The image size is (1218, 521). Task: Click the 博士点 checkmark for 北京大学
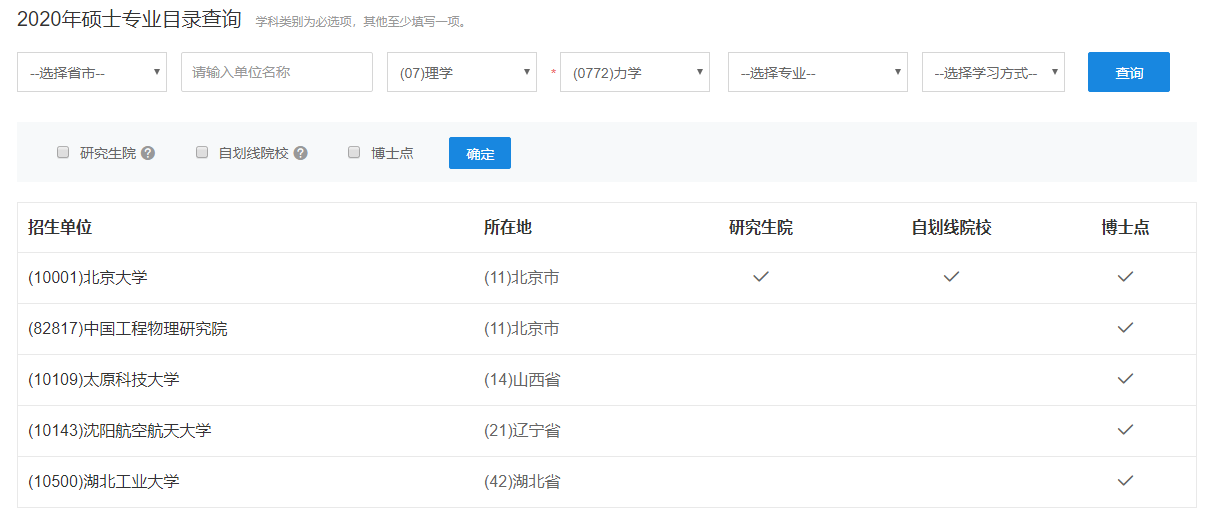point(1125,277)
